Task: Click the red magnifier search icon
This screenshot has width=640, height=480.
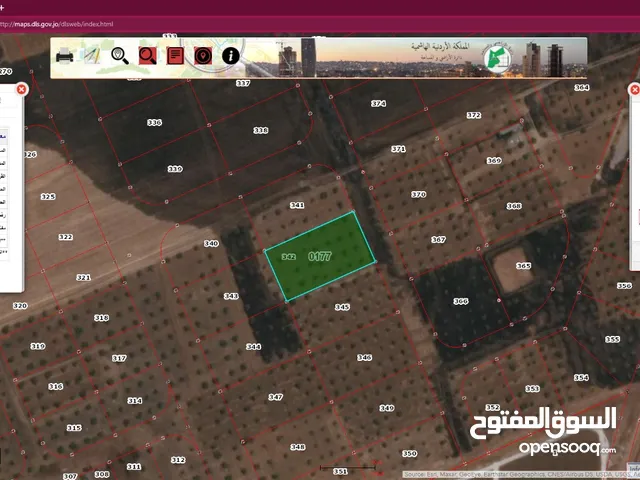Action: click(147, 56)
